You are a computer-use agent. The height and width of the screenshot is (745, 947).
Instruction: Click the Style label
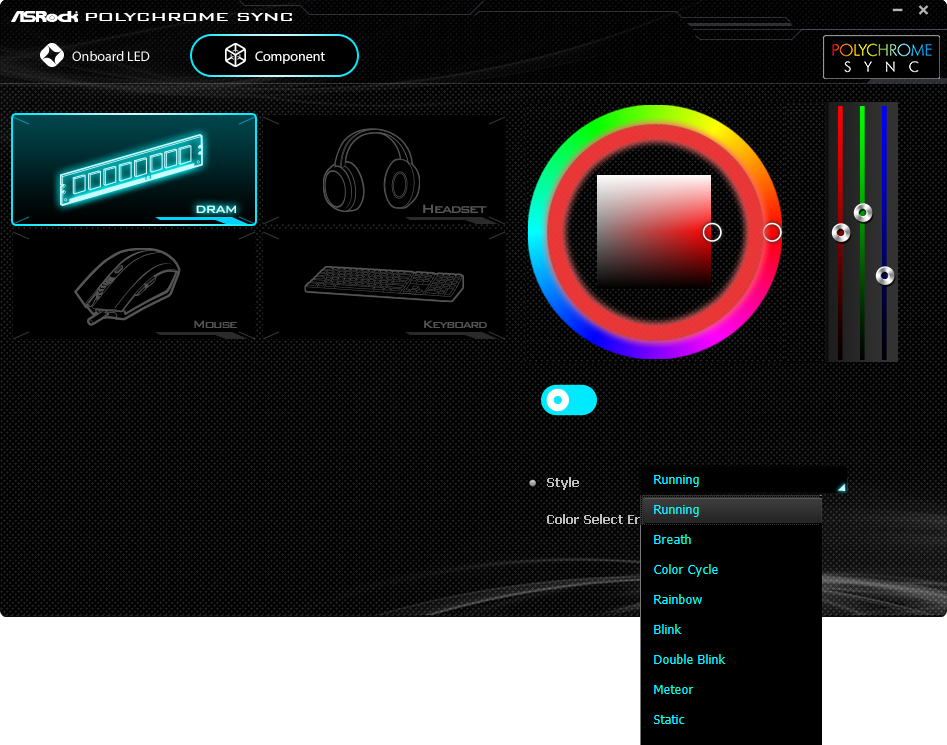pyautogui.click(x=562, y=482)
